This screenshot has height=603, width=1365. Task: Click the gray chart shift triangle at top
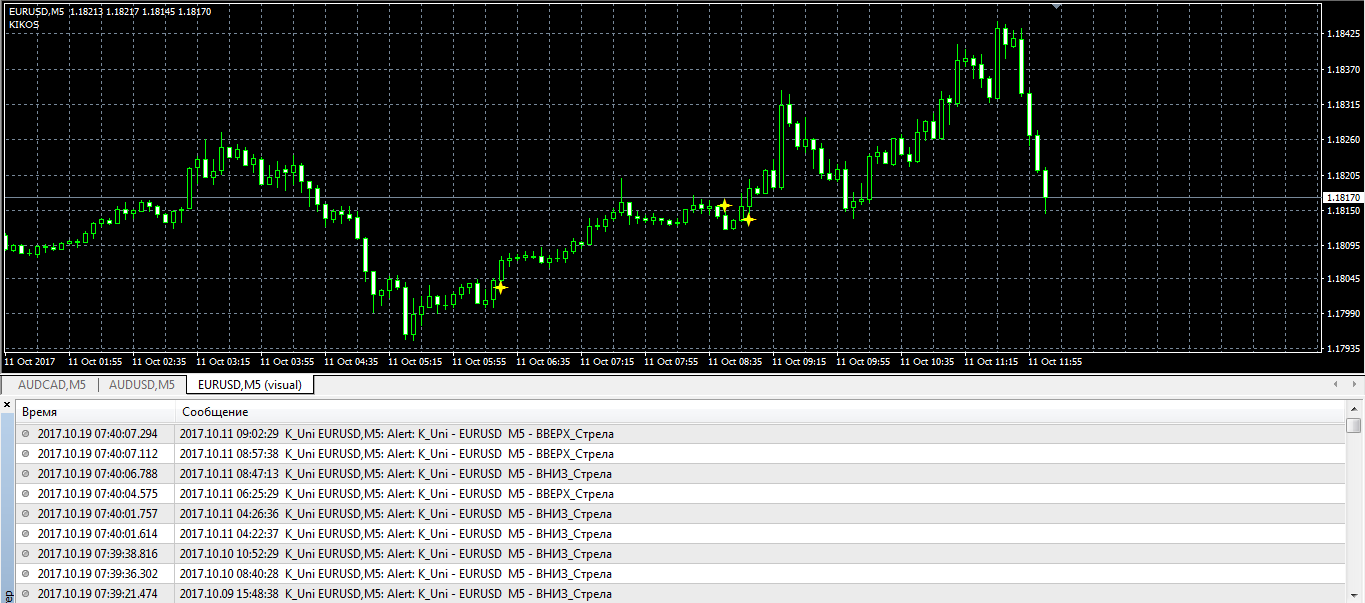tap(1057, 6)
